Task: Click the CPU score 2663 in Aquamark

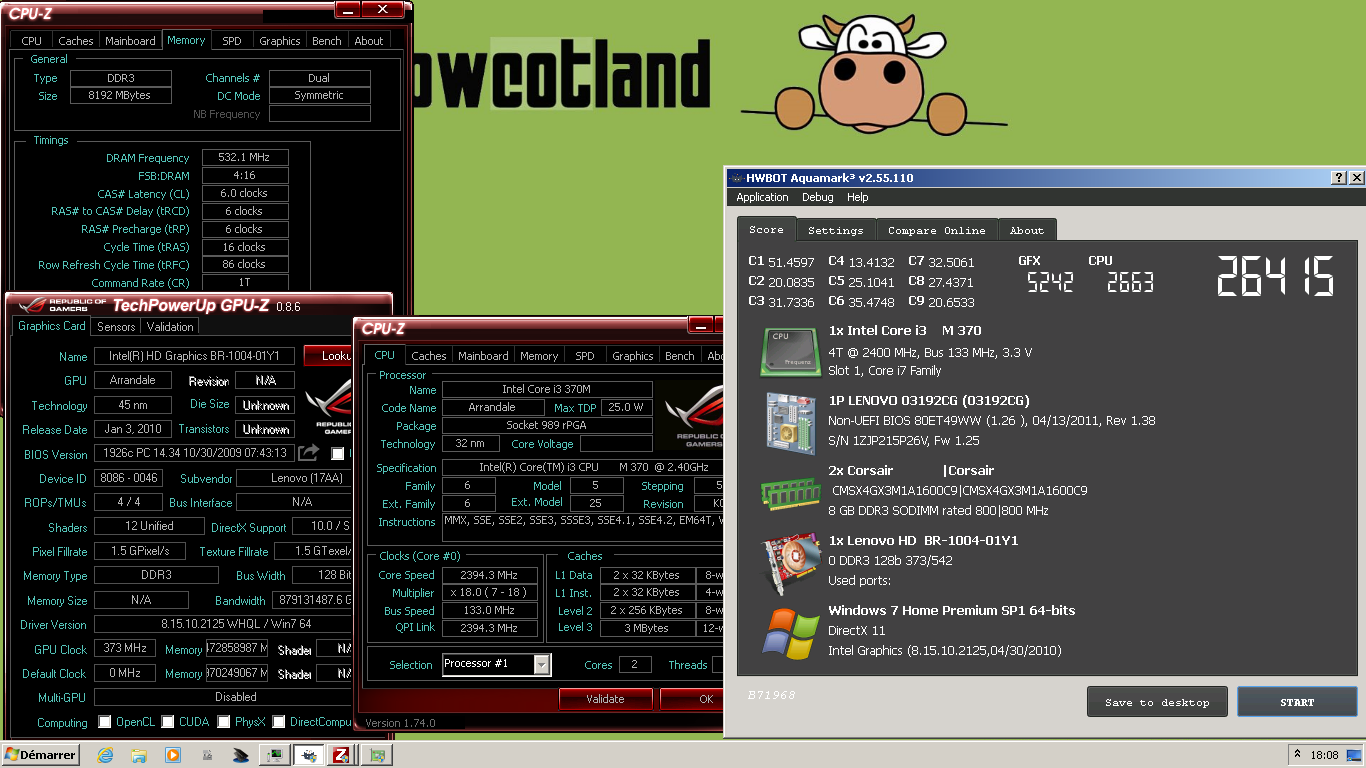Action: [x=1130, y=283]
